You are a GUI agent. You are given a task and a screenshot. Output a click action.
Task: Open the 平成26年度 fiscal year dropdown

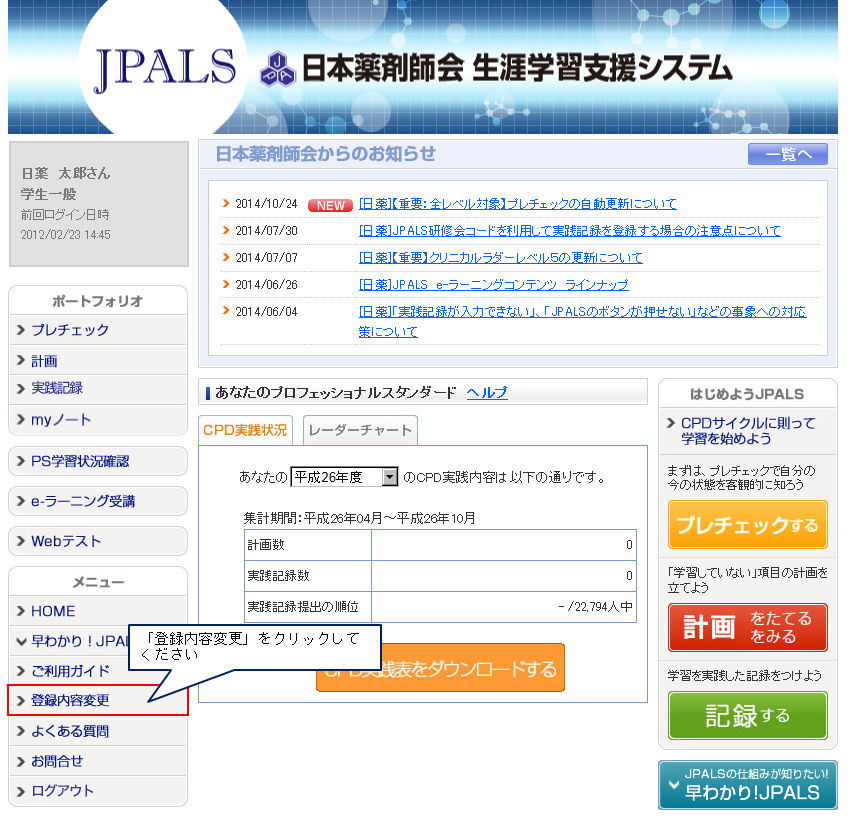[x=344, y=477]
